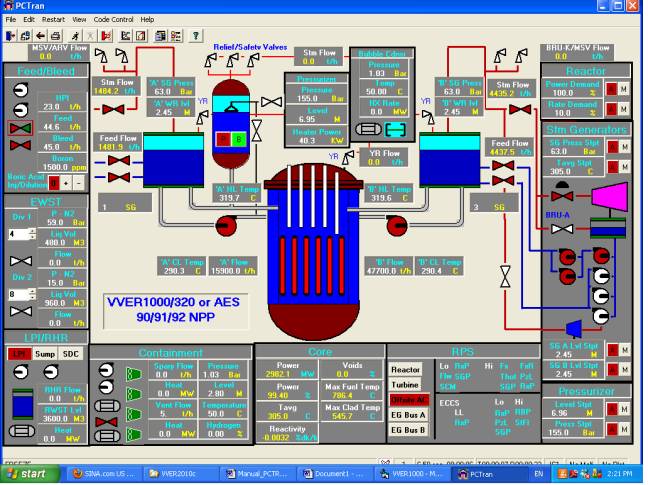Click the EWST Div 1 white valve
The image size is (648, 485).
pos(21,261)
